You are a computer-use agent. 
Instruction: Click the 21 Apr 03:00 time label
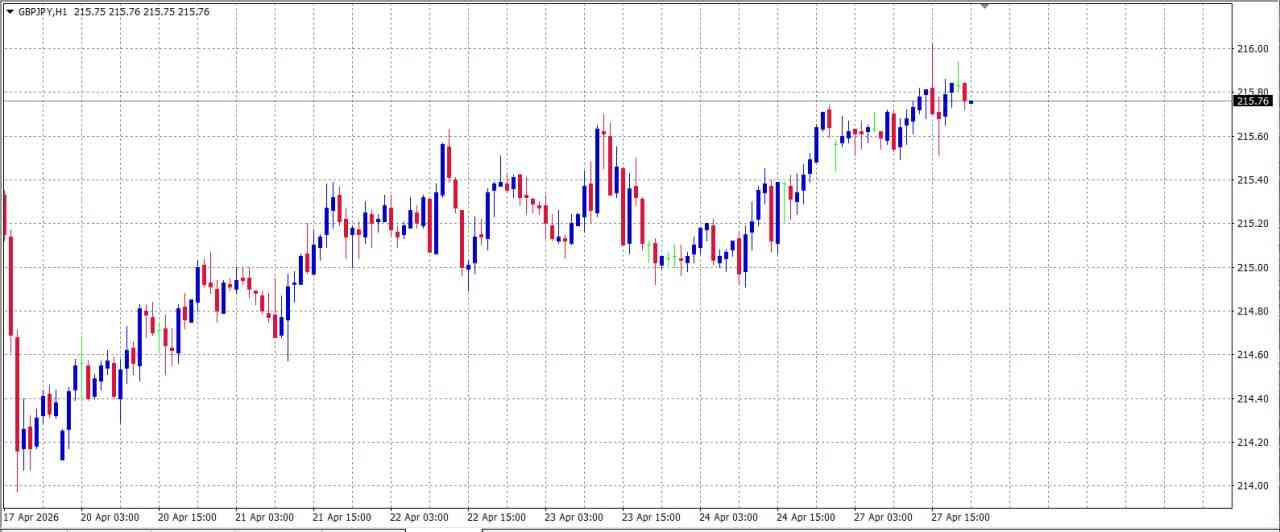point(265,518)
